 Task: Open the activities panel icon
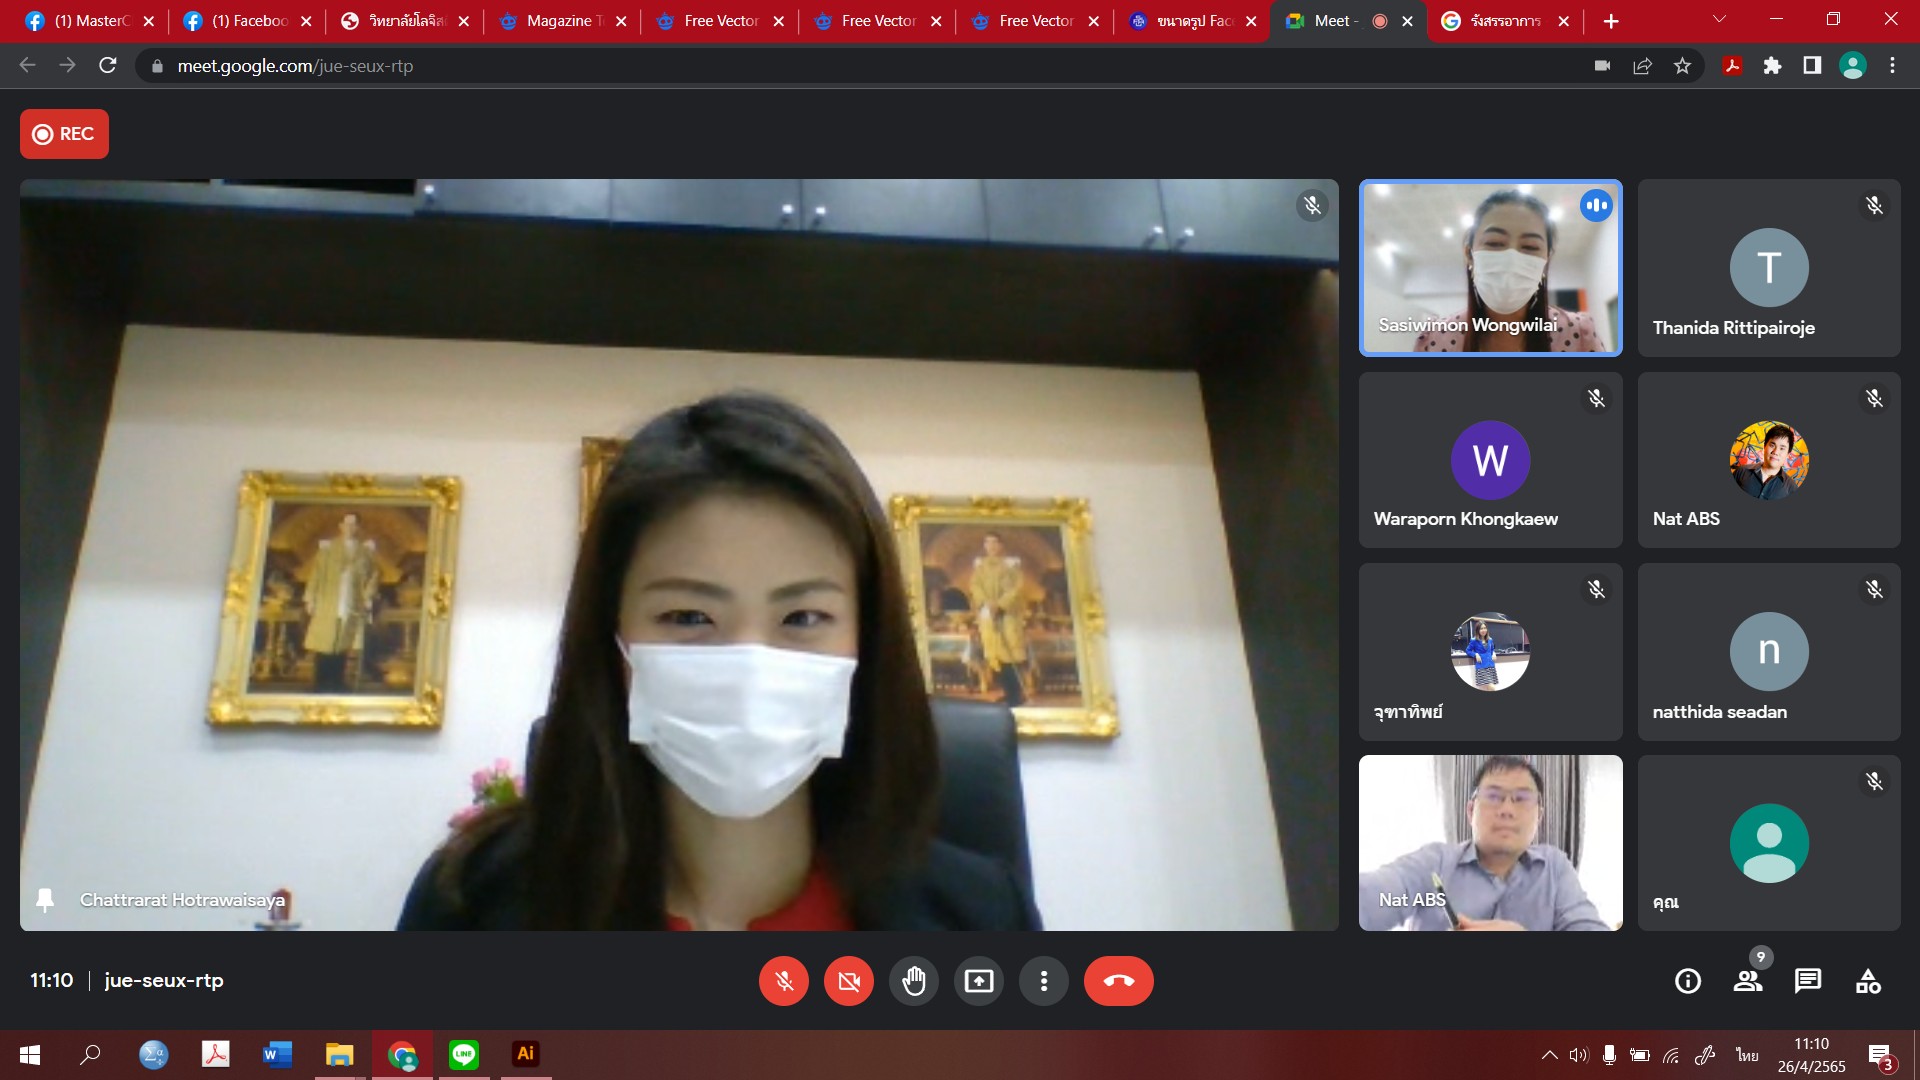pyautogui.click(x=1867, y=981)
